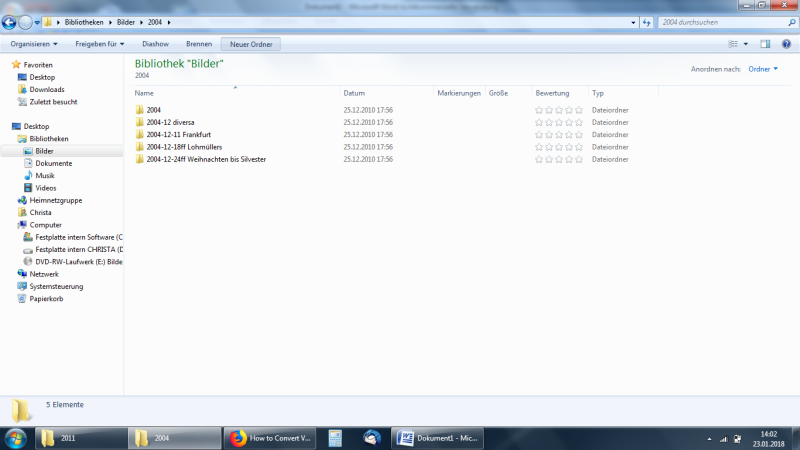Switch to the 2011 folder taskbar window
This screenshot has height=450, width=800.
pyautogui.click(x=81, y=438)
